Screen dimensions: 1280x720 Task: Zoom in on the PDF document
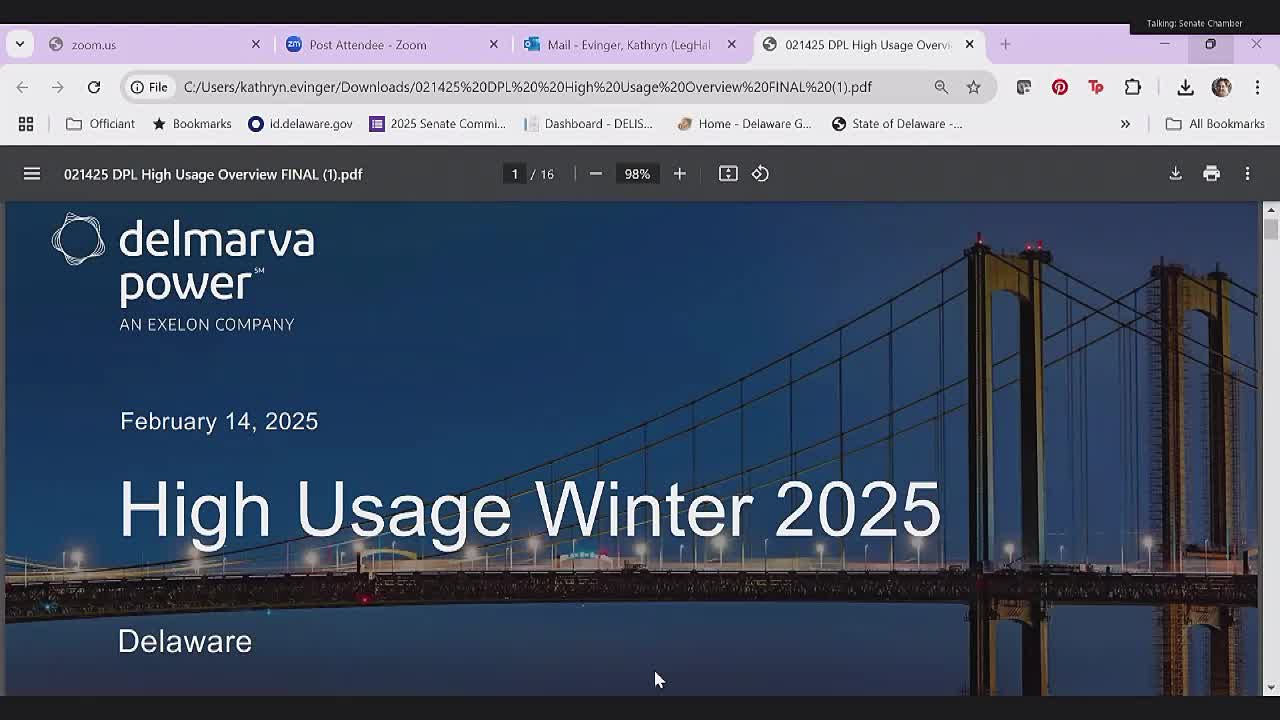(x=679, y=174)
